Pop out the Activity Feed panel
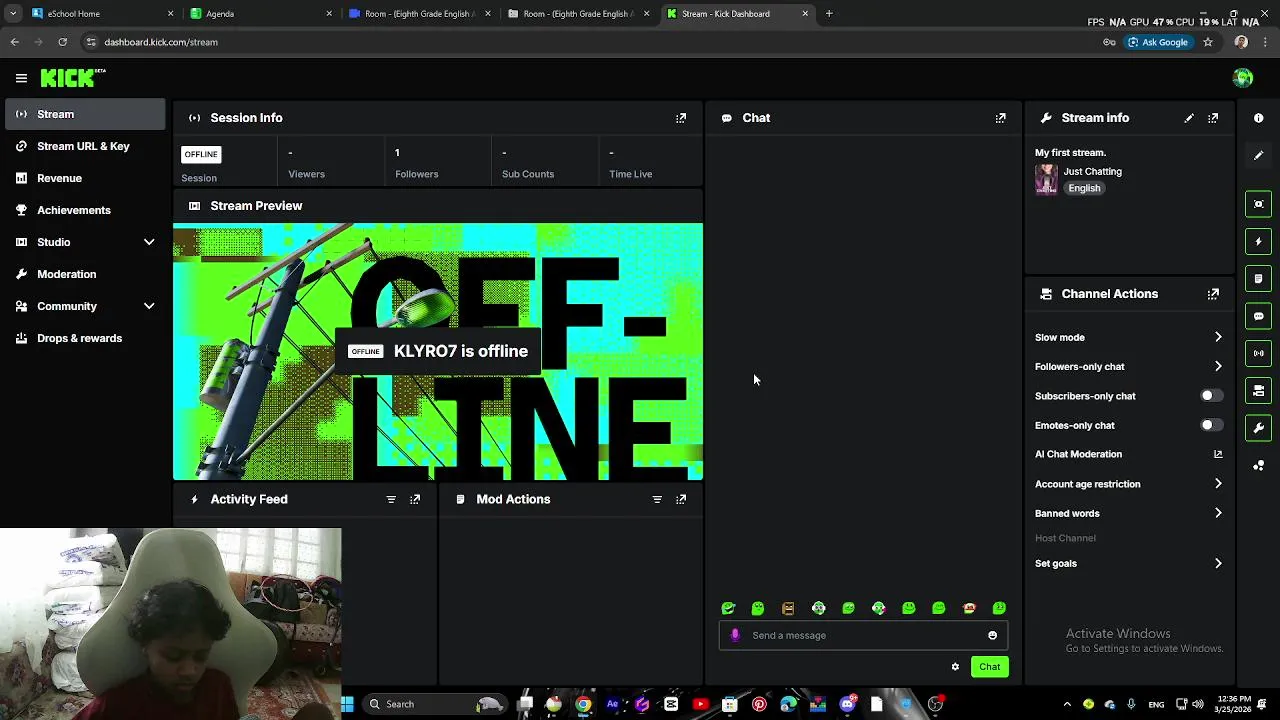The image size is (1280, 720). point(415,499)
